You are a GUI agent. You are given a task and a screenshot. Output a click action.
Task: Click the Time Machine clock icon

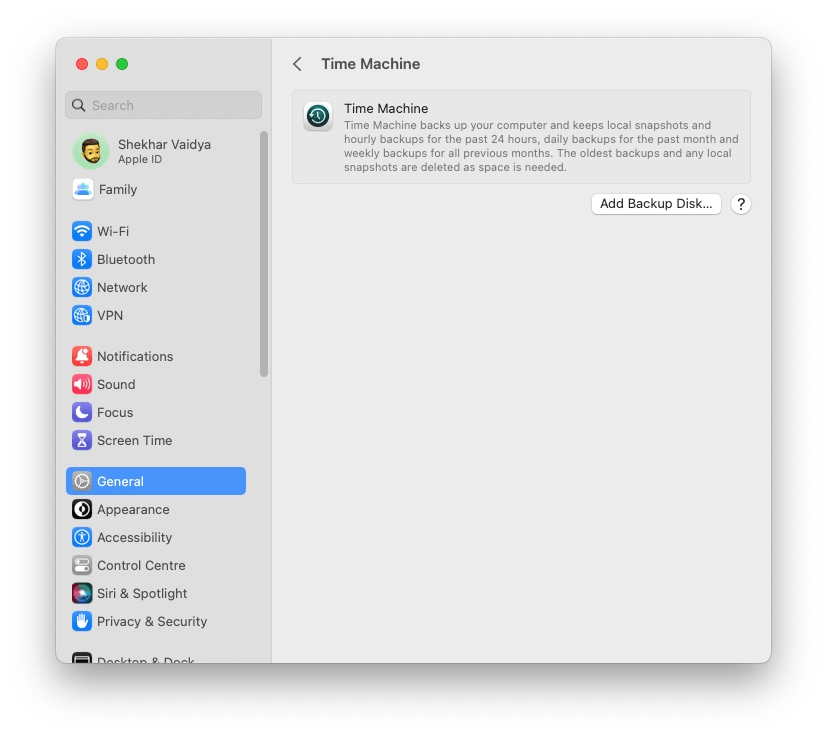317,116
